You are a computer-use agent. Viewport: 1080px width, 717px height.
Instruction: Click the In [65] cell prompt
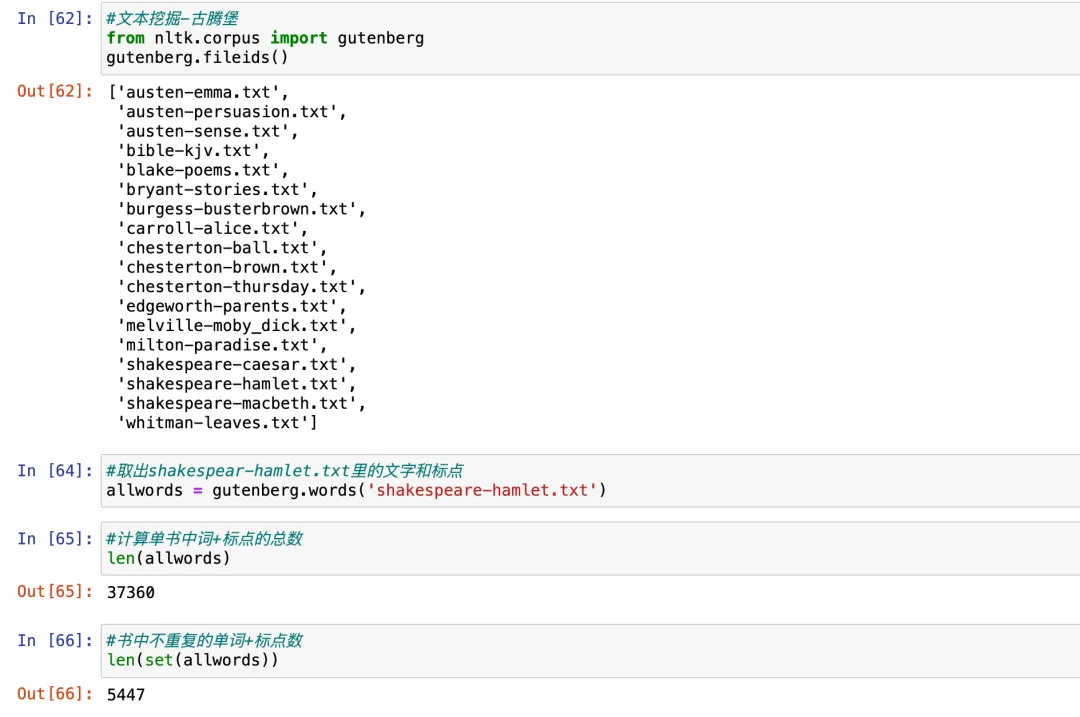point(54,538)
